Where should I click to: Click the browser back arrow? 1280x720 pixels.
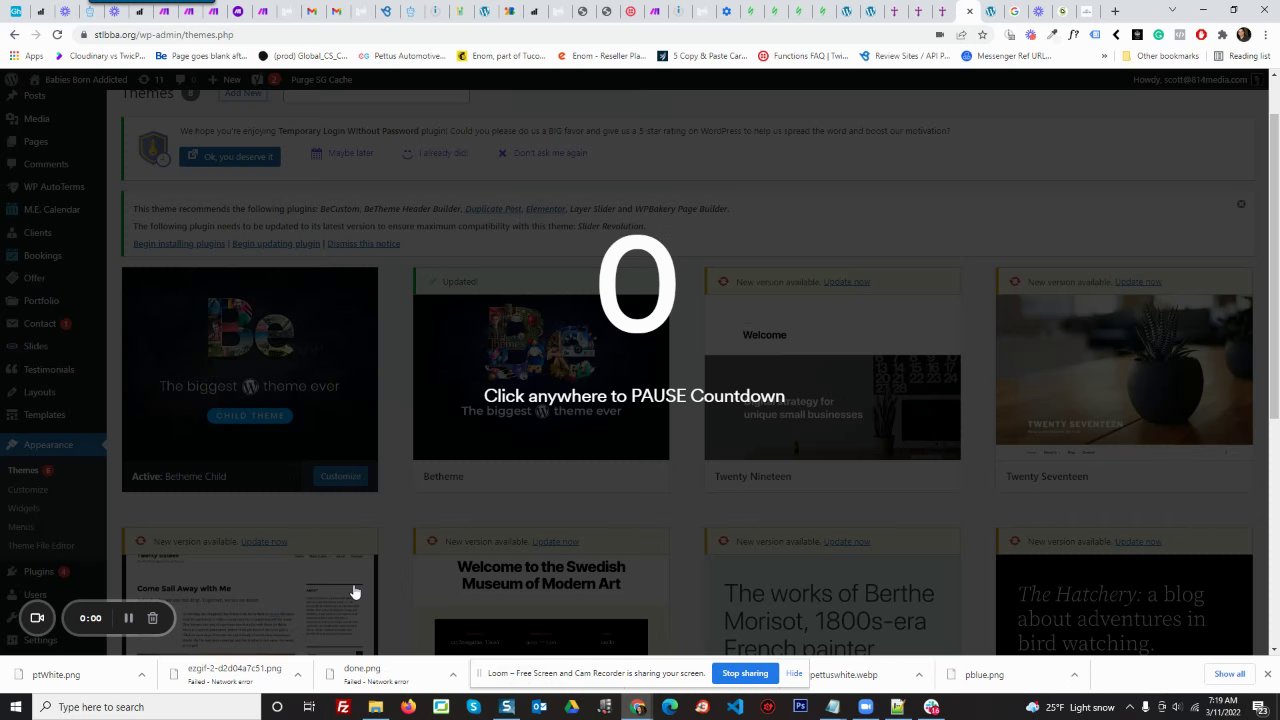point(14,35)
